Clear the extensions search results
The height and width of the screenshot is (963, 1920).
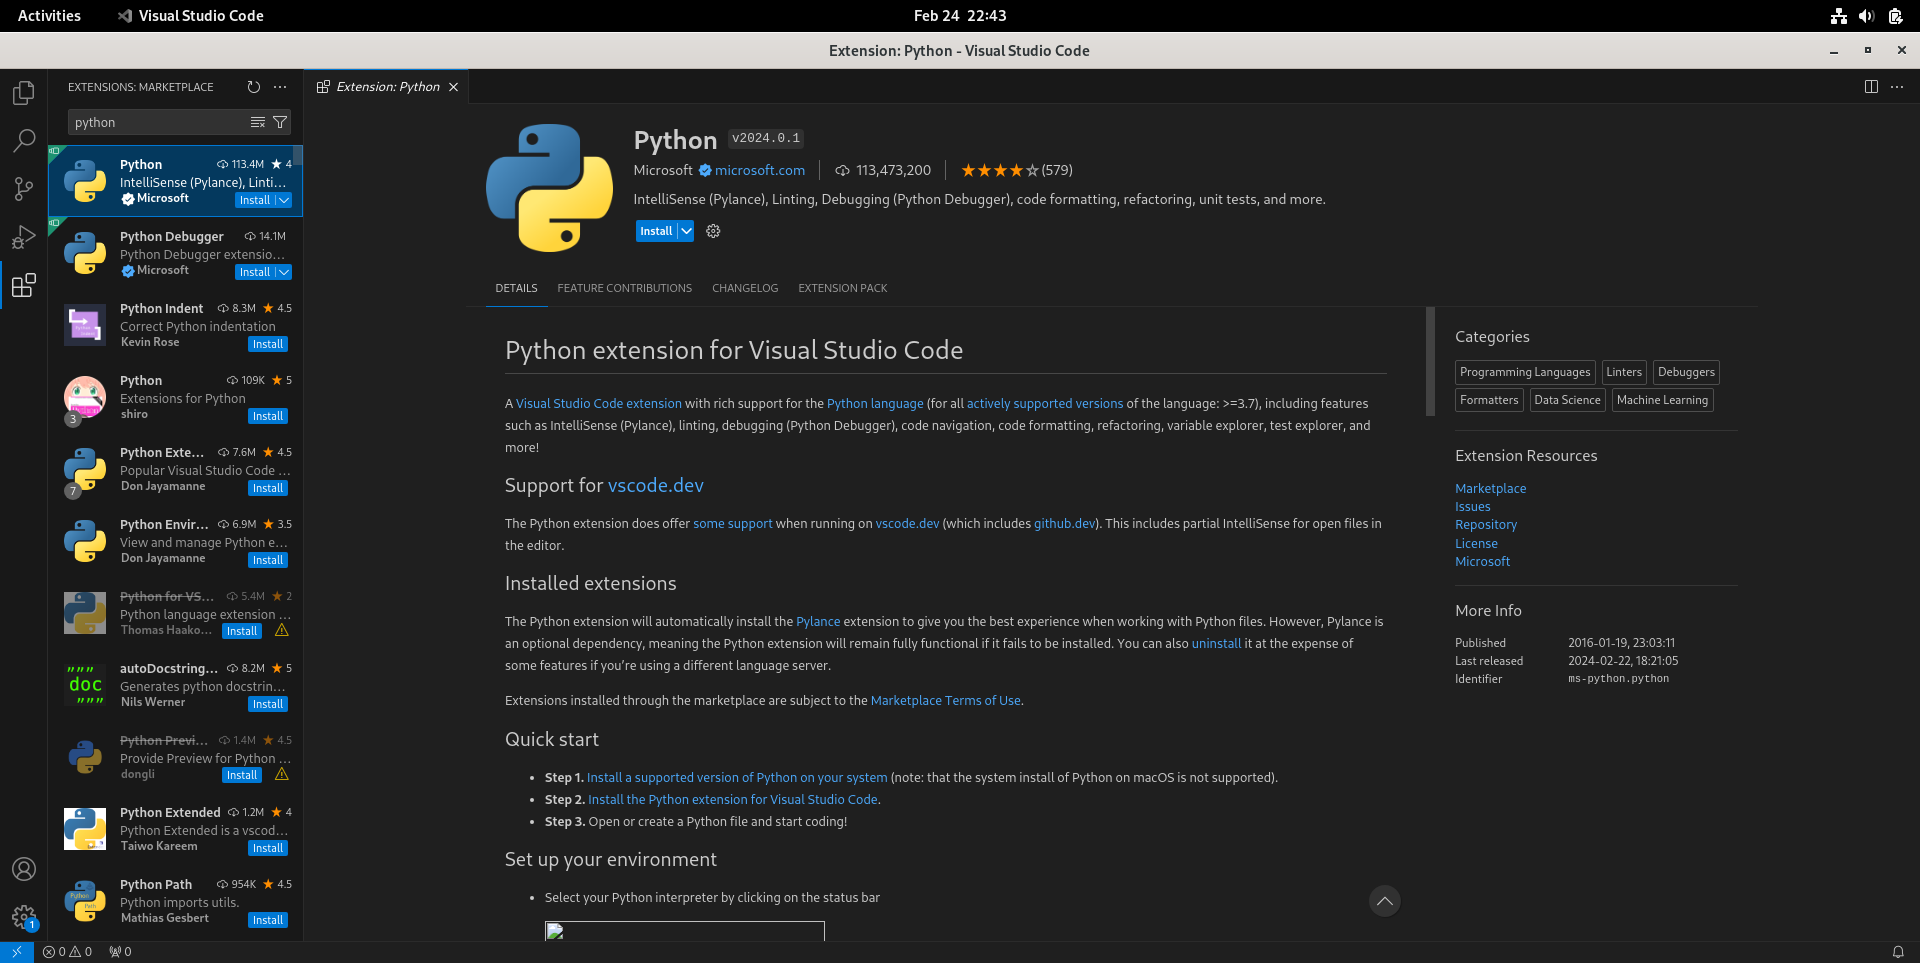point(258,122)
